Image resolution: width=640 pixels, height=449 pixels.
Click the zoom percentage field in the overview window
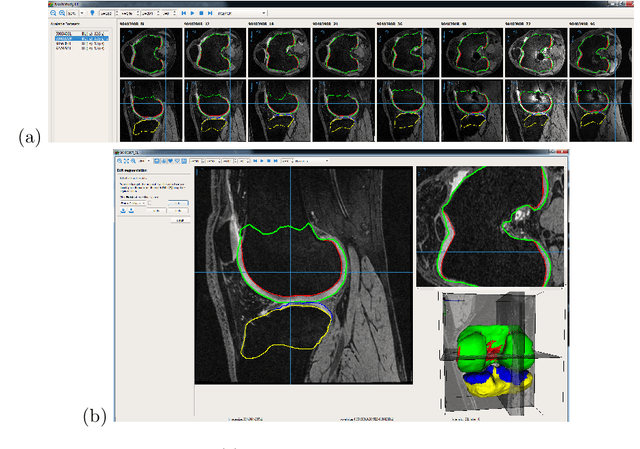[x=72, y=13]
